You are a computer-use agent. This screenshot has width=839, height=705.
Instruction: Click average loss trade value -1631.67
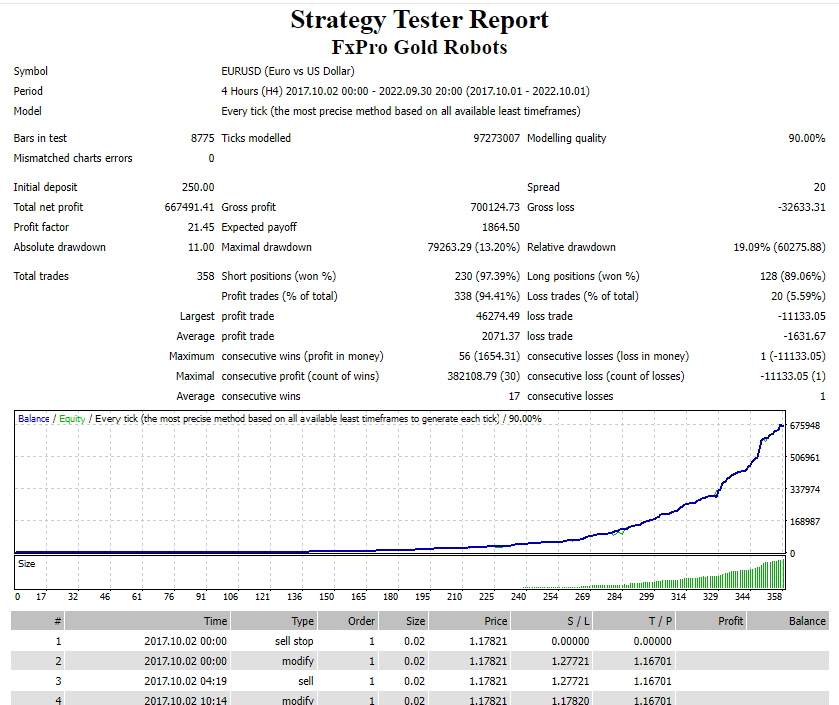(804, 336)
